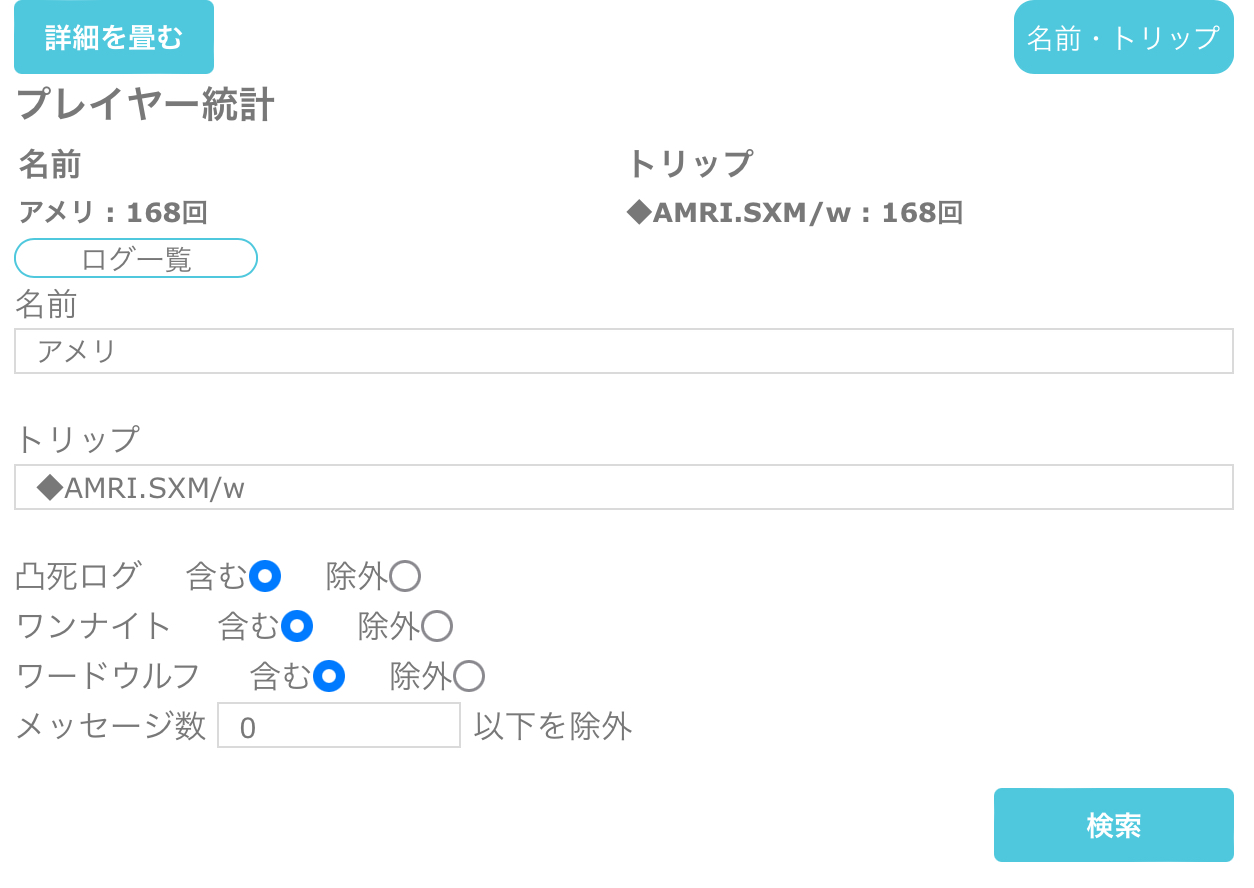Select 除外 radio for ワードウルフ
Image resolution: width=1254 pixels, height=888 pixels.
click(x=469, y=676)
